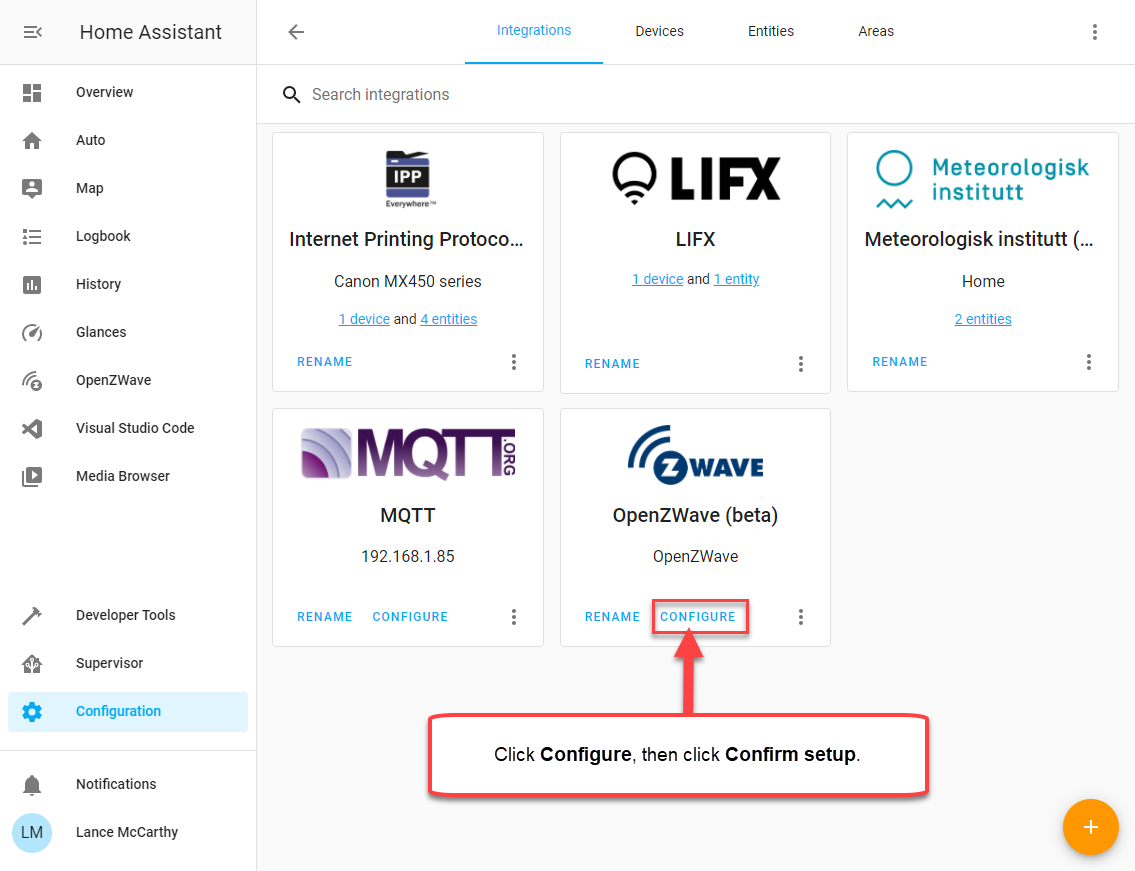1135x871 pixels.
Task: Collapse the sidebar using the menu icon
Action: [x=32, y=32]
